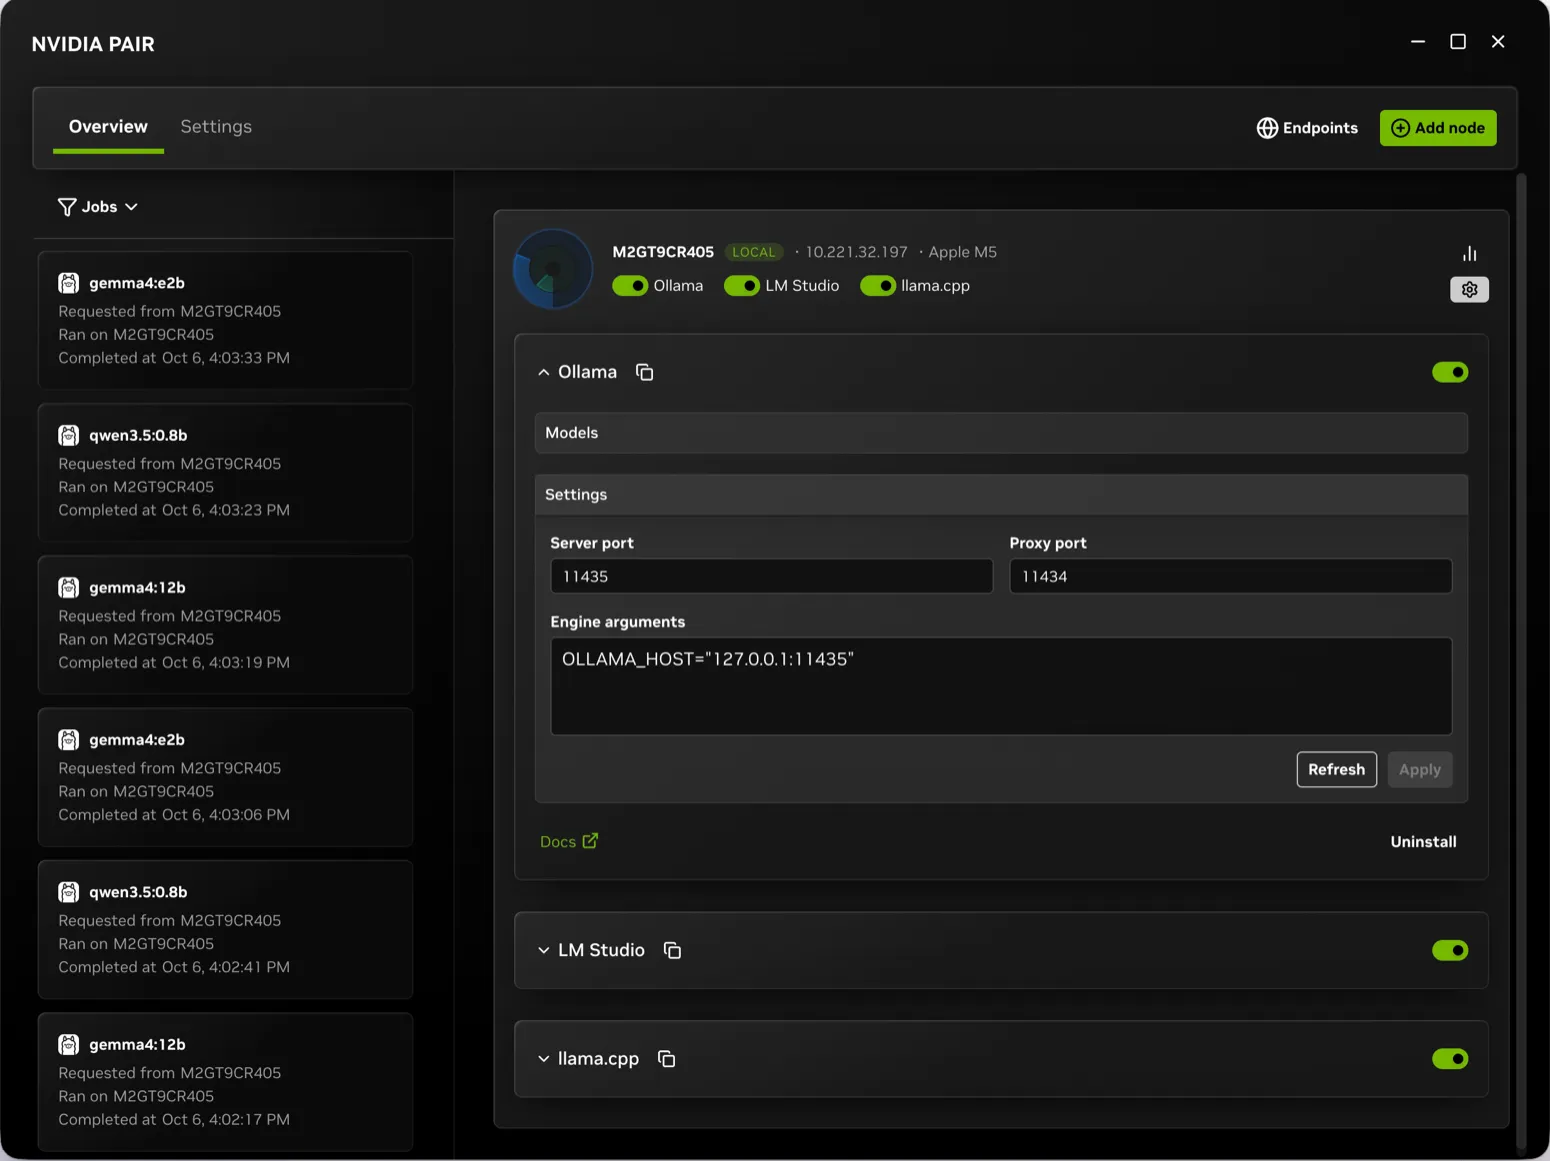Click model icon of gemma4:e2b job at 4:03:33 PM

point(68,283)
